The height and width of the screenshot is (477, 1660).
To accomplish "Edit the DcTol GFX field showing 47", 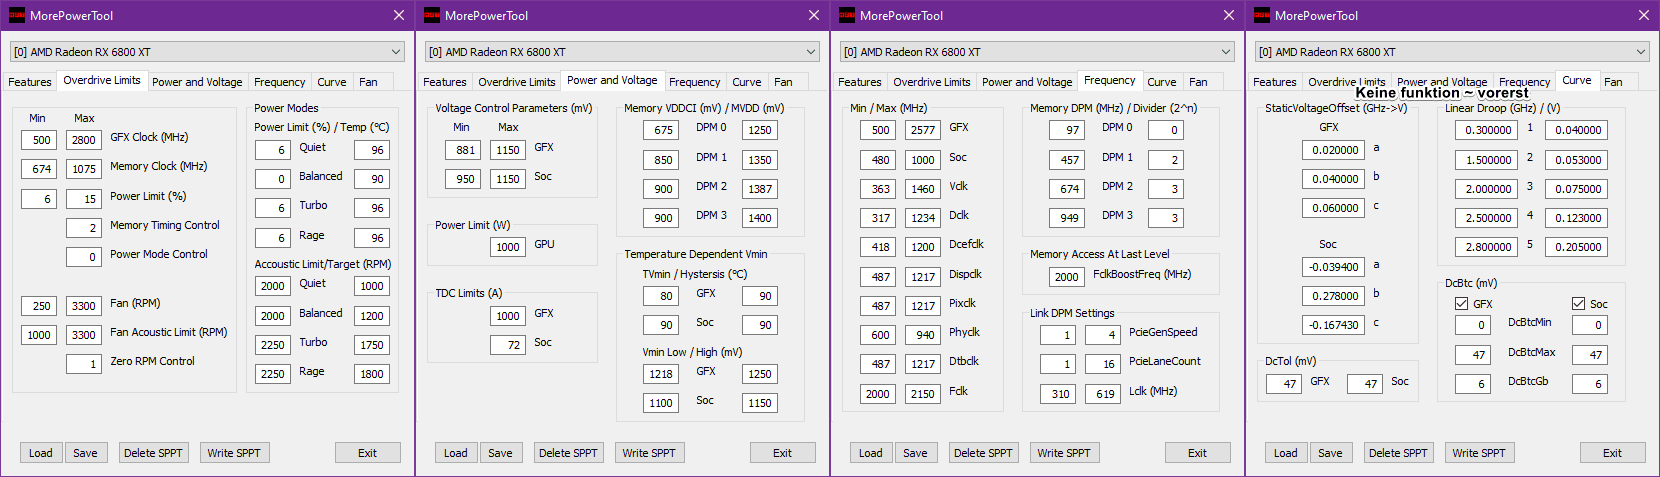I will (x=1284, y=384).
